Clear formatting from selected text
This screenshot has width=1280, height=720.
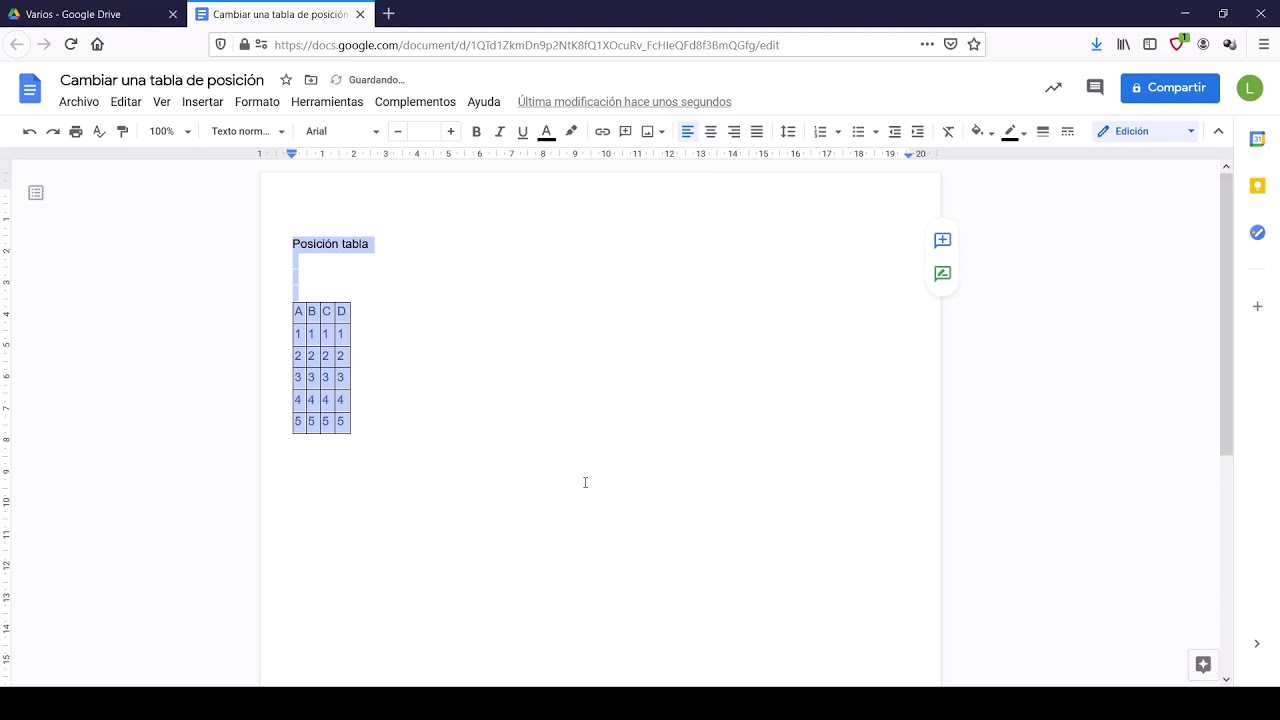tap(948, 132)
